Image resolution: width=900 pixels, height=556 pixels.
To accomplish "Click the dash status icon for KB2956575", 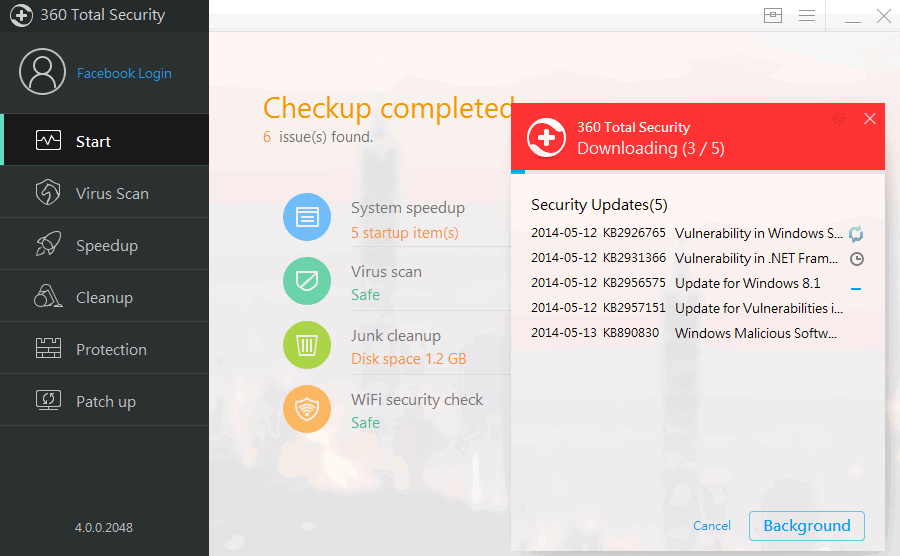I will coord(856,289).
